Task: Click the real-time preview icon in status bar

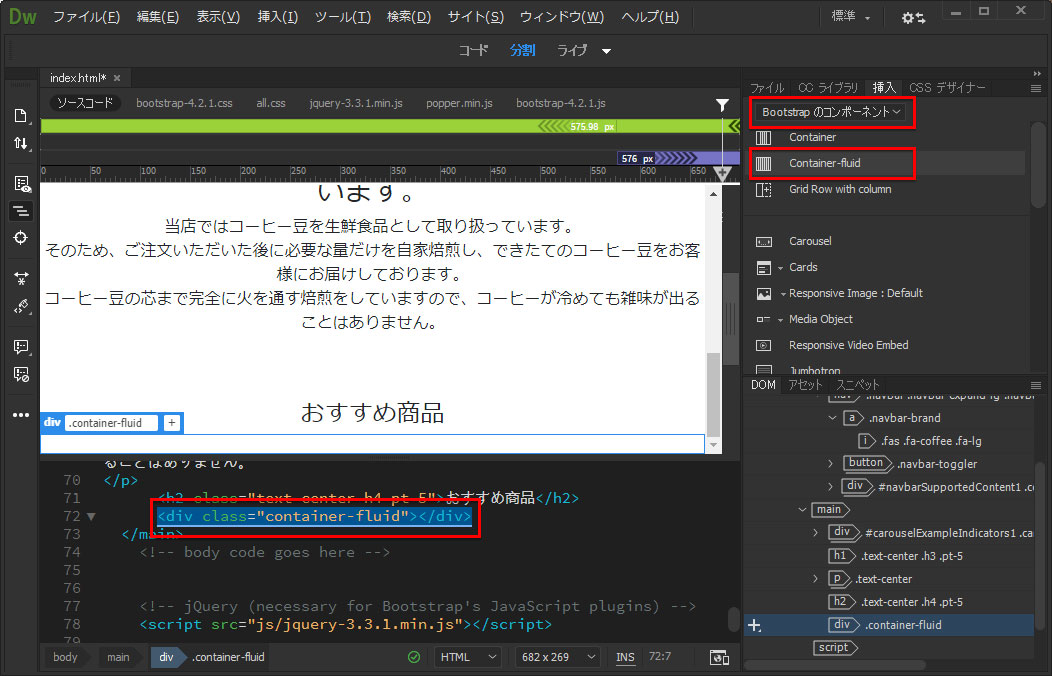Action: (718, 657)
